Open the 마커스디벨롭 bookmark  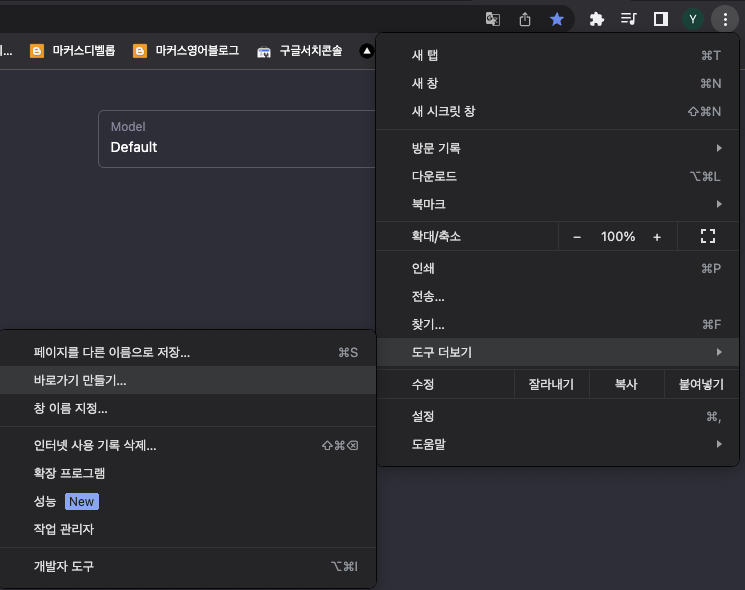pos(73,51)
